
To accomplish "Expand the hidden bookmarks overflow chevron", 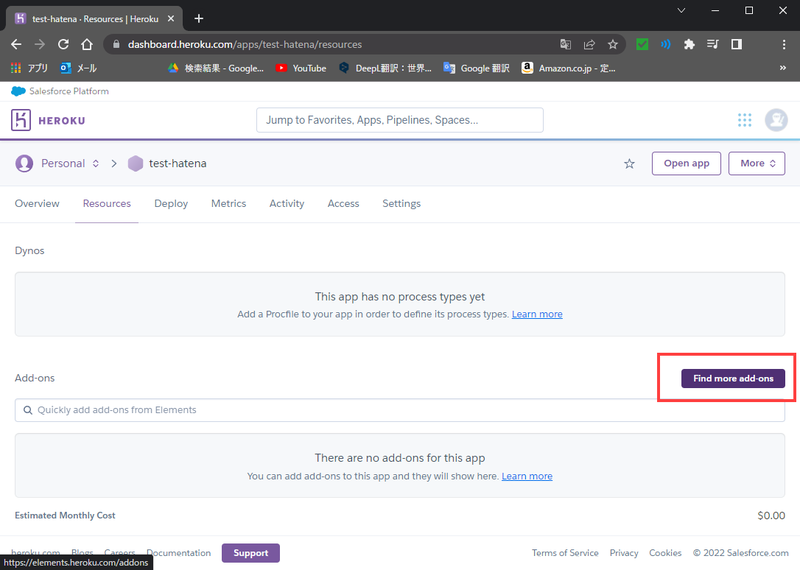I will (x=783, y=68).
